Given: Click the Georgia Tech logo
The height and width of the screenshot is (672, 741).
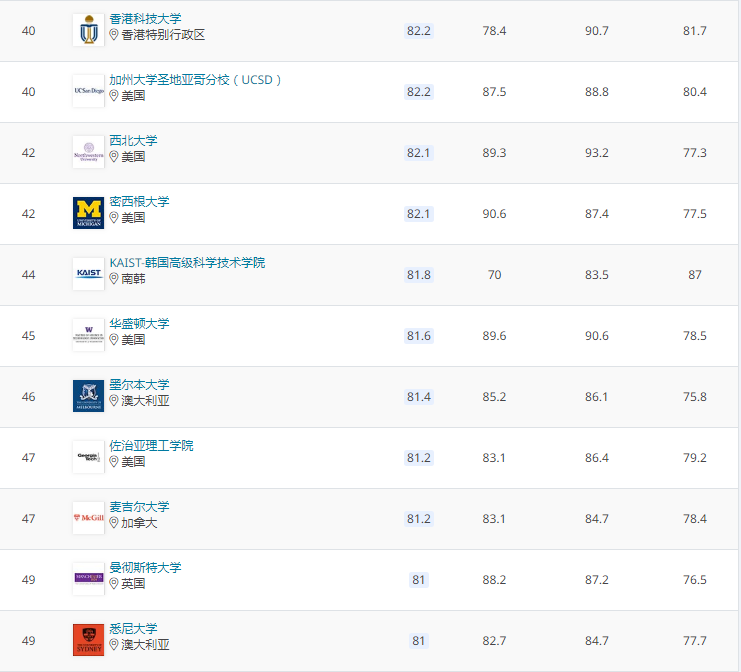Looking at the screenshot, I should point(88,457).
